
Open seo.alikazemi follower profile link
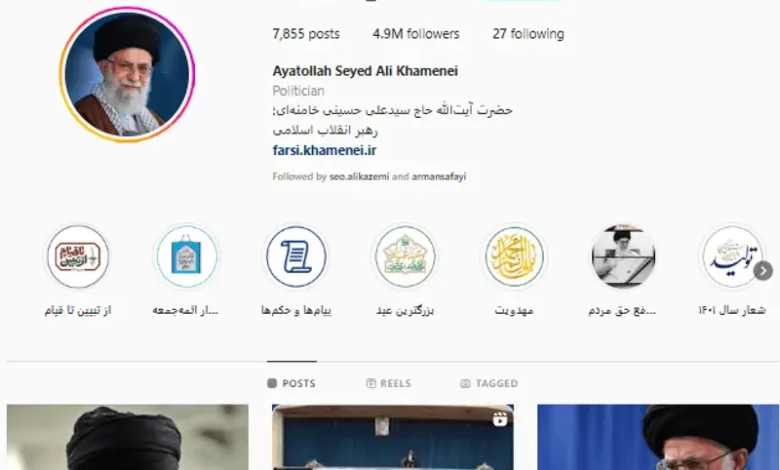click(359, 177)
